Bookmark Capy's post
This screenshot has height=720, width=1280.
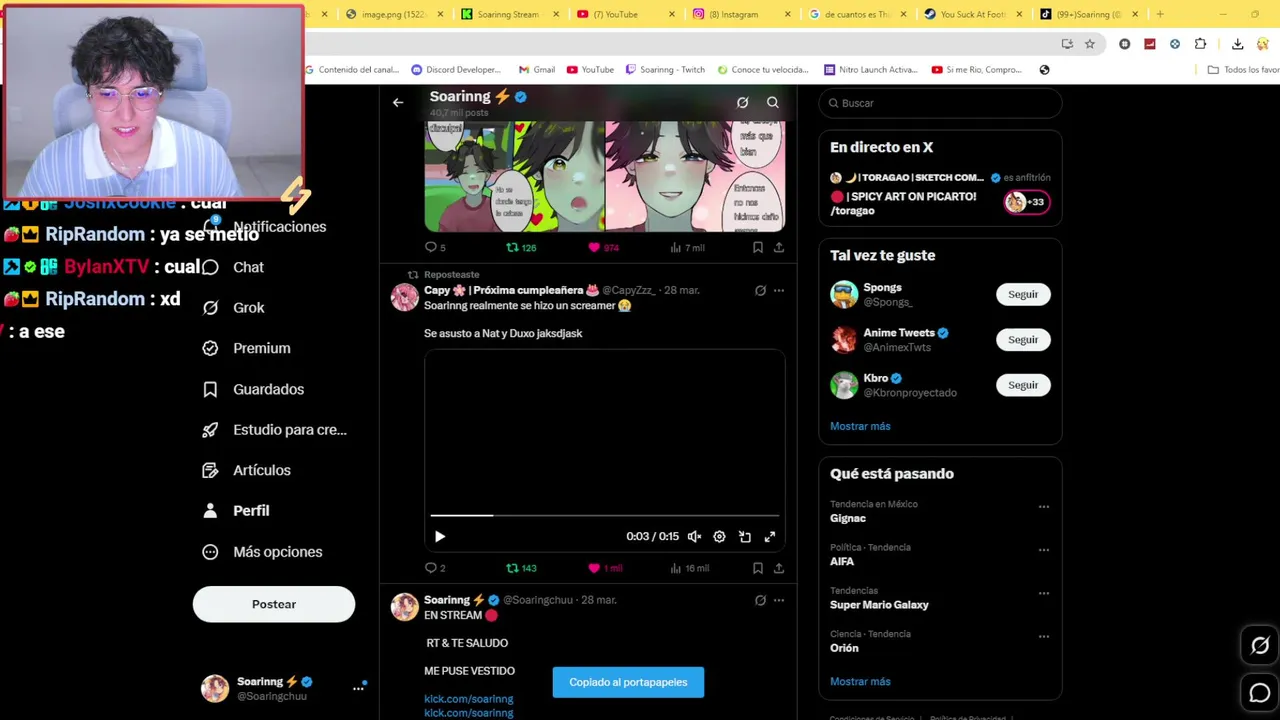point(758,568)
